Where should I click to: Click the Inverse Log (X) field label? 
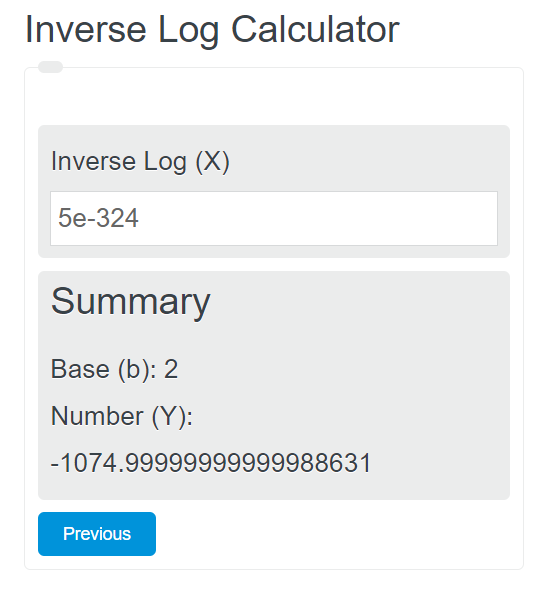coord(140,162)
